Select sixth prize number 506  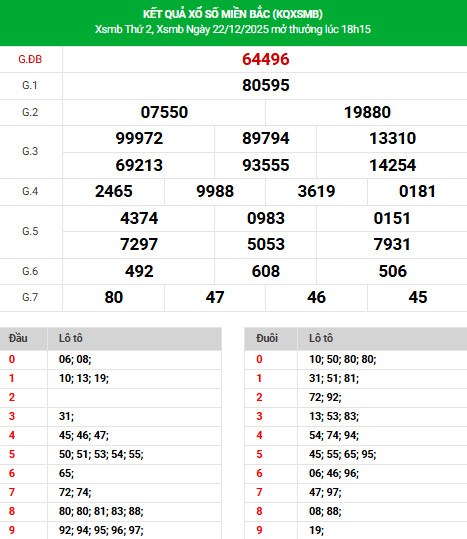(392, 271)
